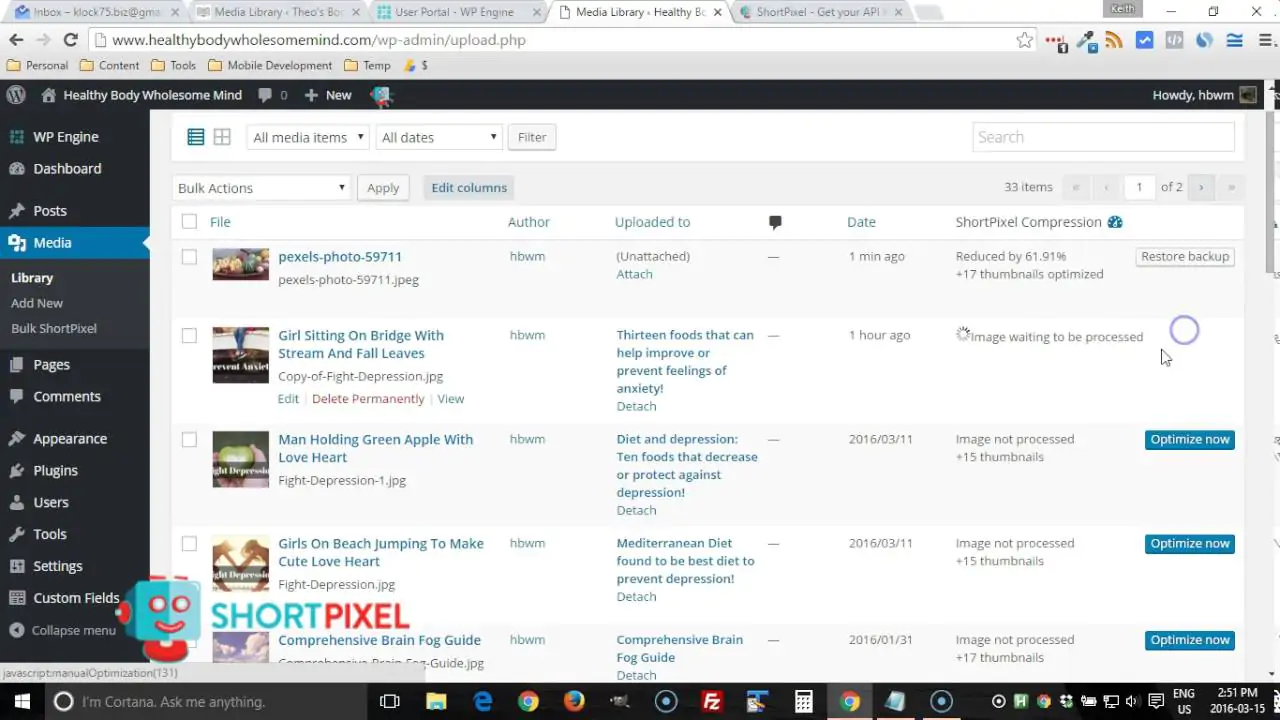This screenshot has height=720, width=1280.
Task: Open Bulk ShortPixel submenu item
Action: click(x=54, y=328)
